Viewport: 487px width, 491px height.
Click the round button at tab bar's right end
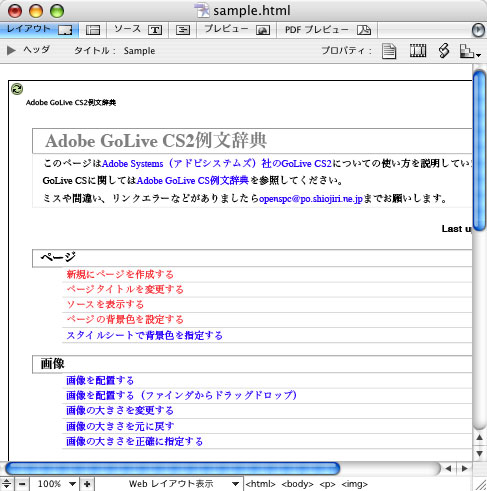click(478, 30)
